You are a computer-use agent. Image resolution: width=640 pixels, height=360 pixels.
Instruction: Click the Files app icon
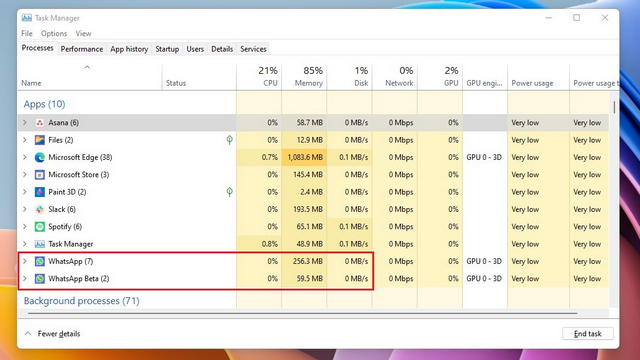[40, 140]
